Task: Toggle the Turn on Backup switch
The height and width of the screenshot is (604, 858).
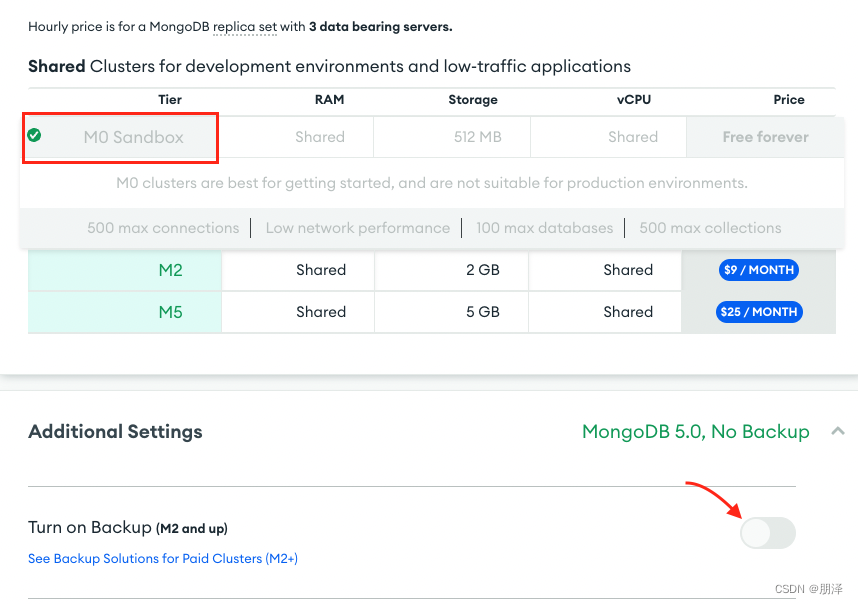Action: point(768,533)
